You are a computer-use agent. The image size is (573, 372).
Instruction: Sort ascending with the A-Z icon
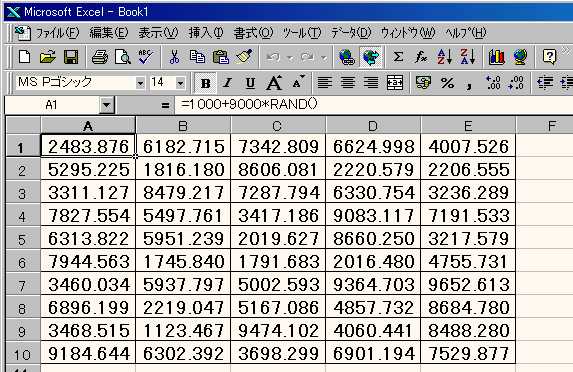point(444,57)
